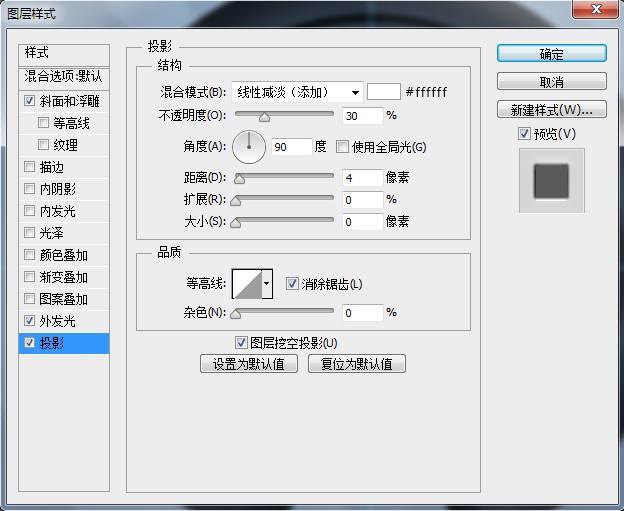Enable the 颜色叠加 style checkbox
The width and height of the screenshot is (624, 511).
(x=29, y=254)
